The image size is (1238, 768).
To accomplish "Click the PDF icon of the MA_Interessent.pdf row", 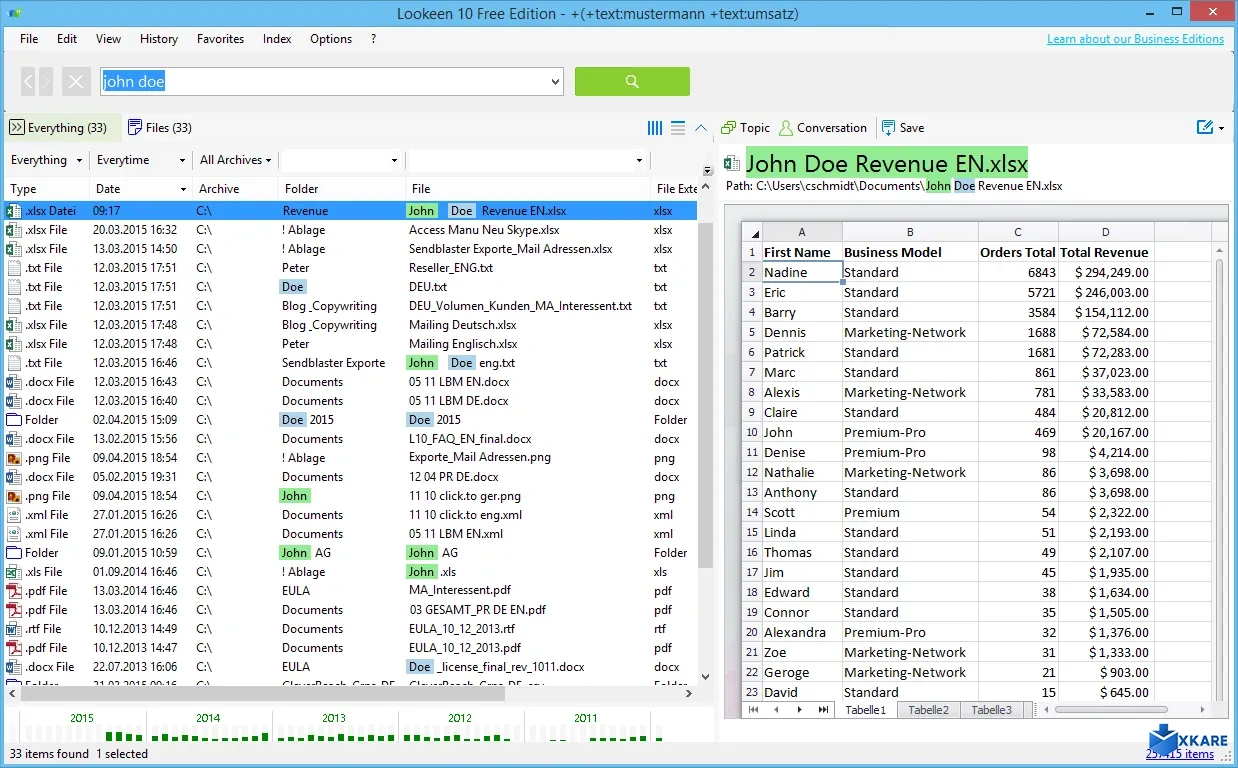I will point(14,591).
